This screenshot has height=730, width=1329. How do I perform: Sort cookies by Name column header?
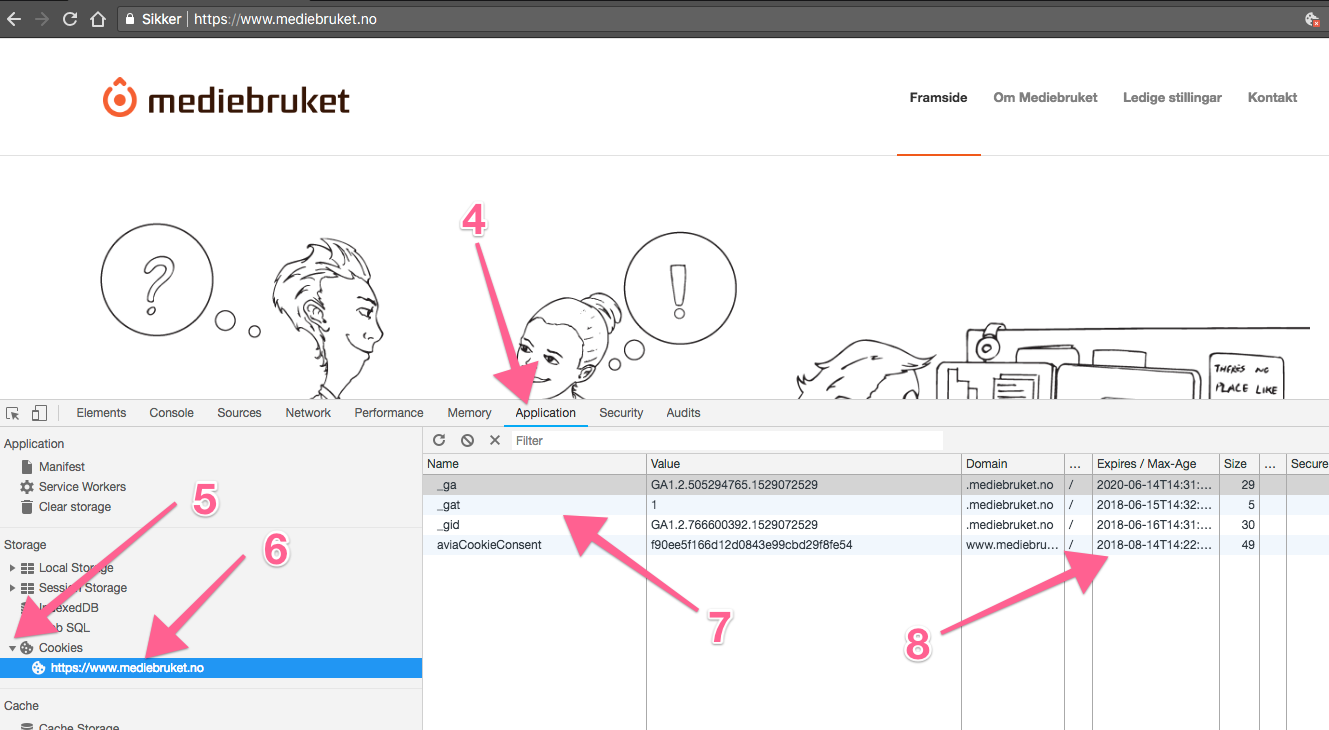coord(534,464)
